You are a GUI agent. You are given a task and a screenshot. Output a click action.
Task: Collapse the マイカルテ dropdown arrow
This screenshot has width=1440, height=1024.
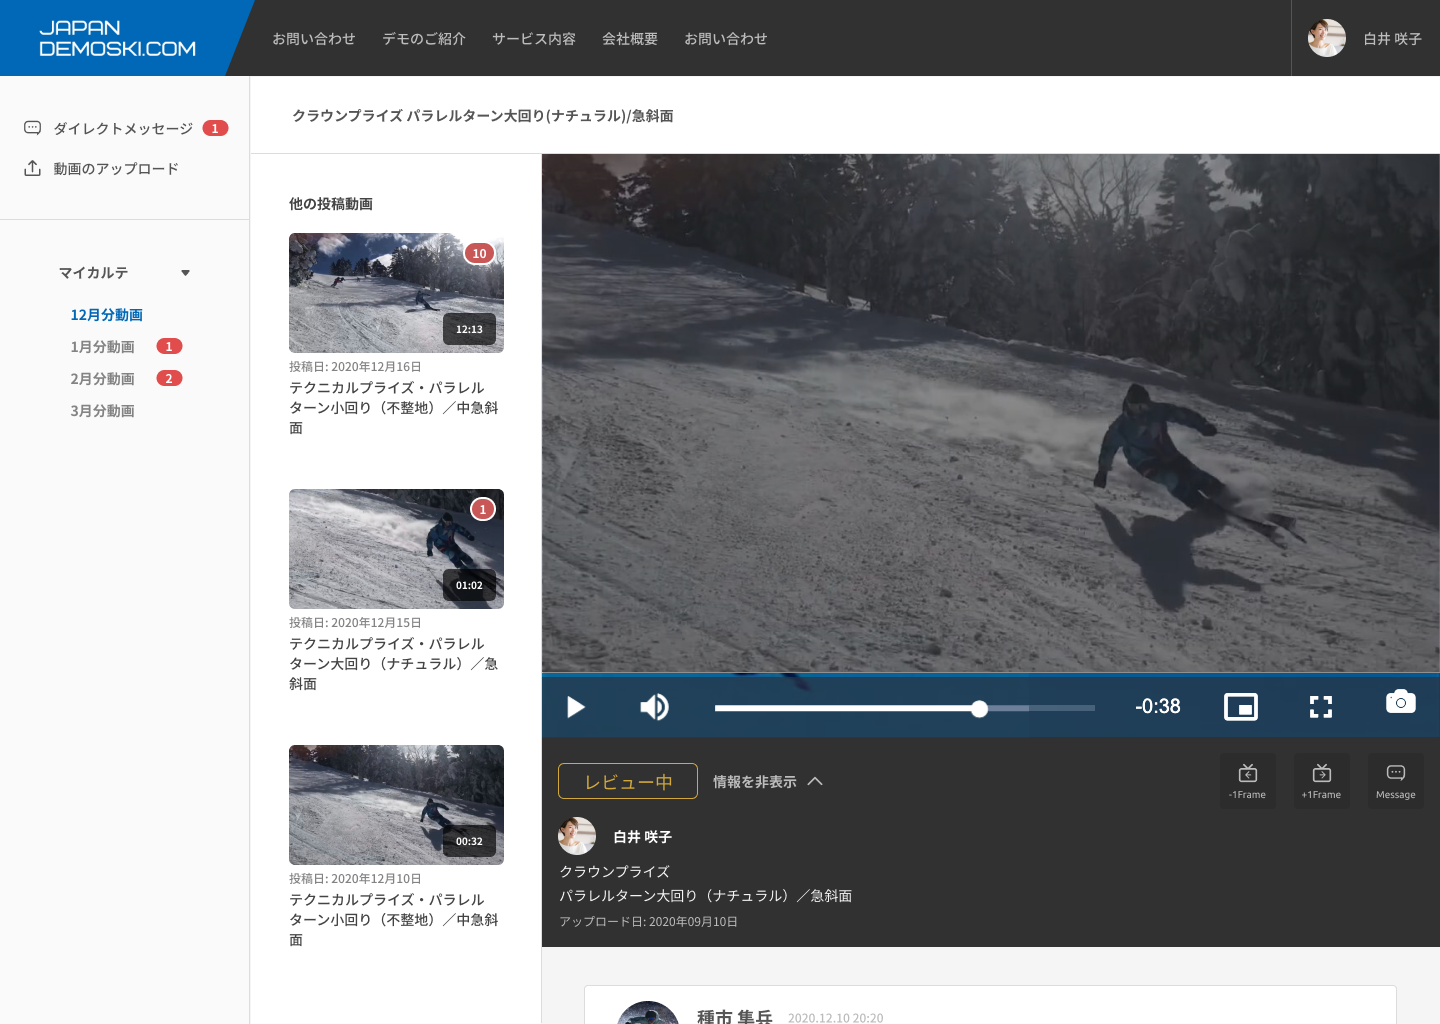(x=185, y=273)
